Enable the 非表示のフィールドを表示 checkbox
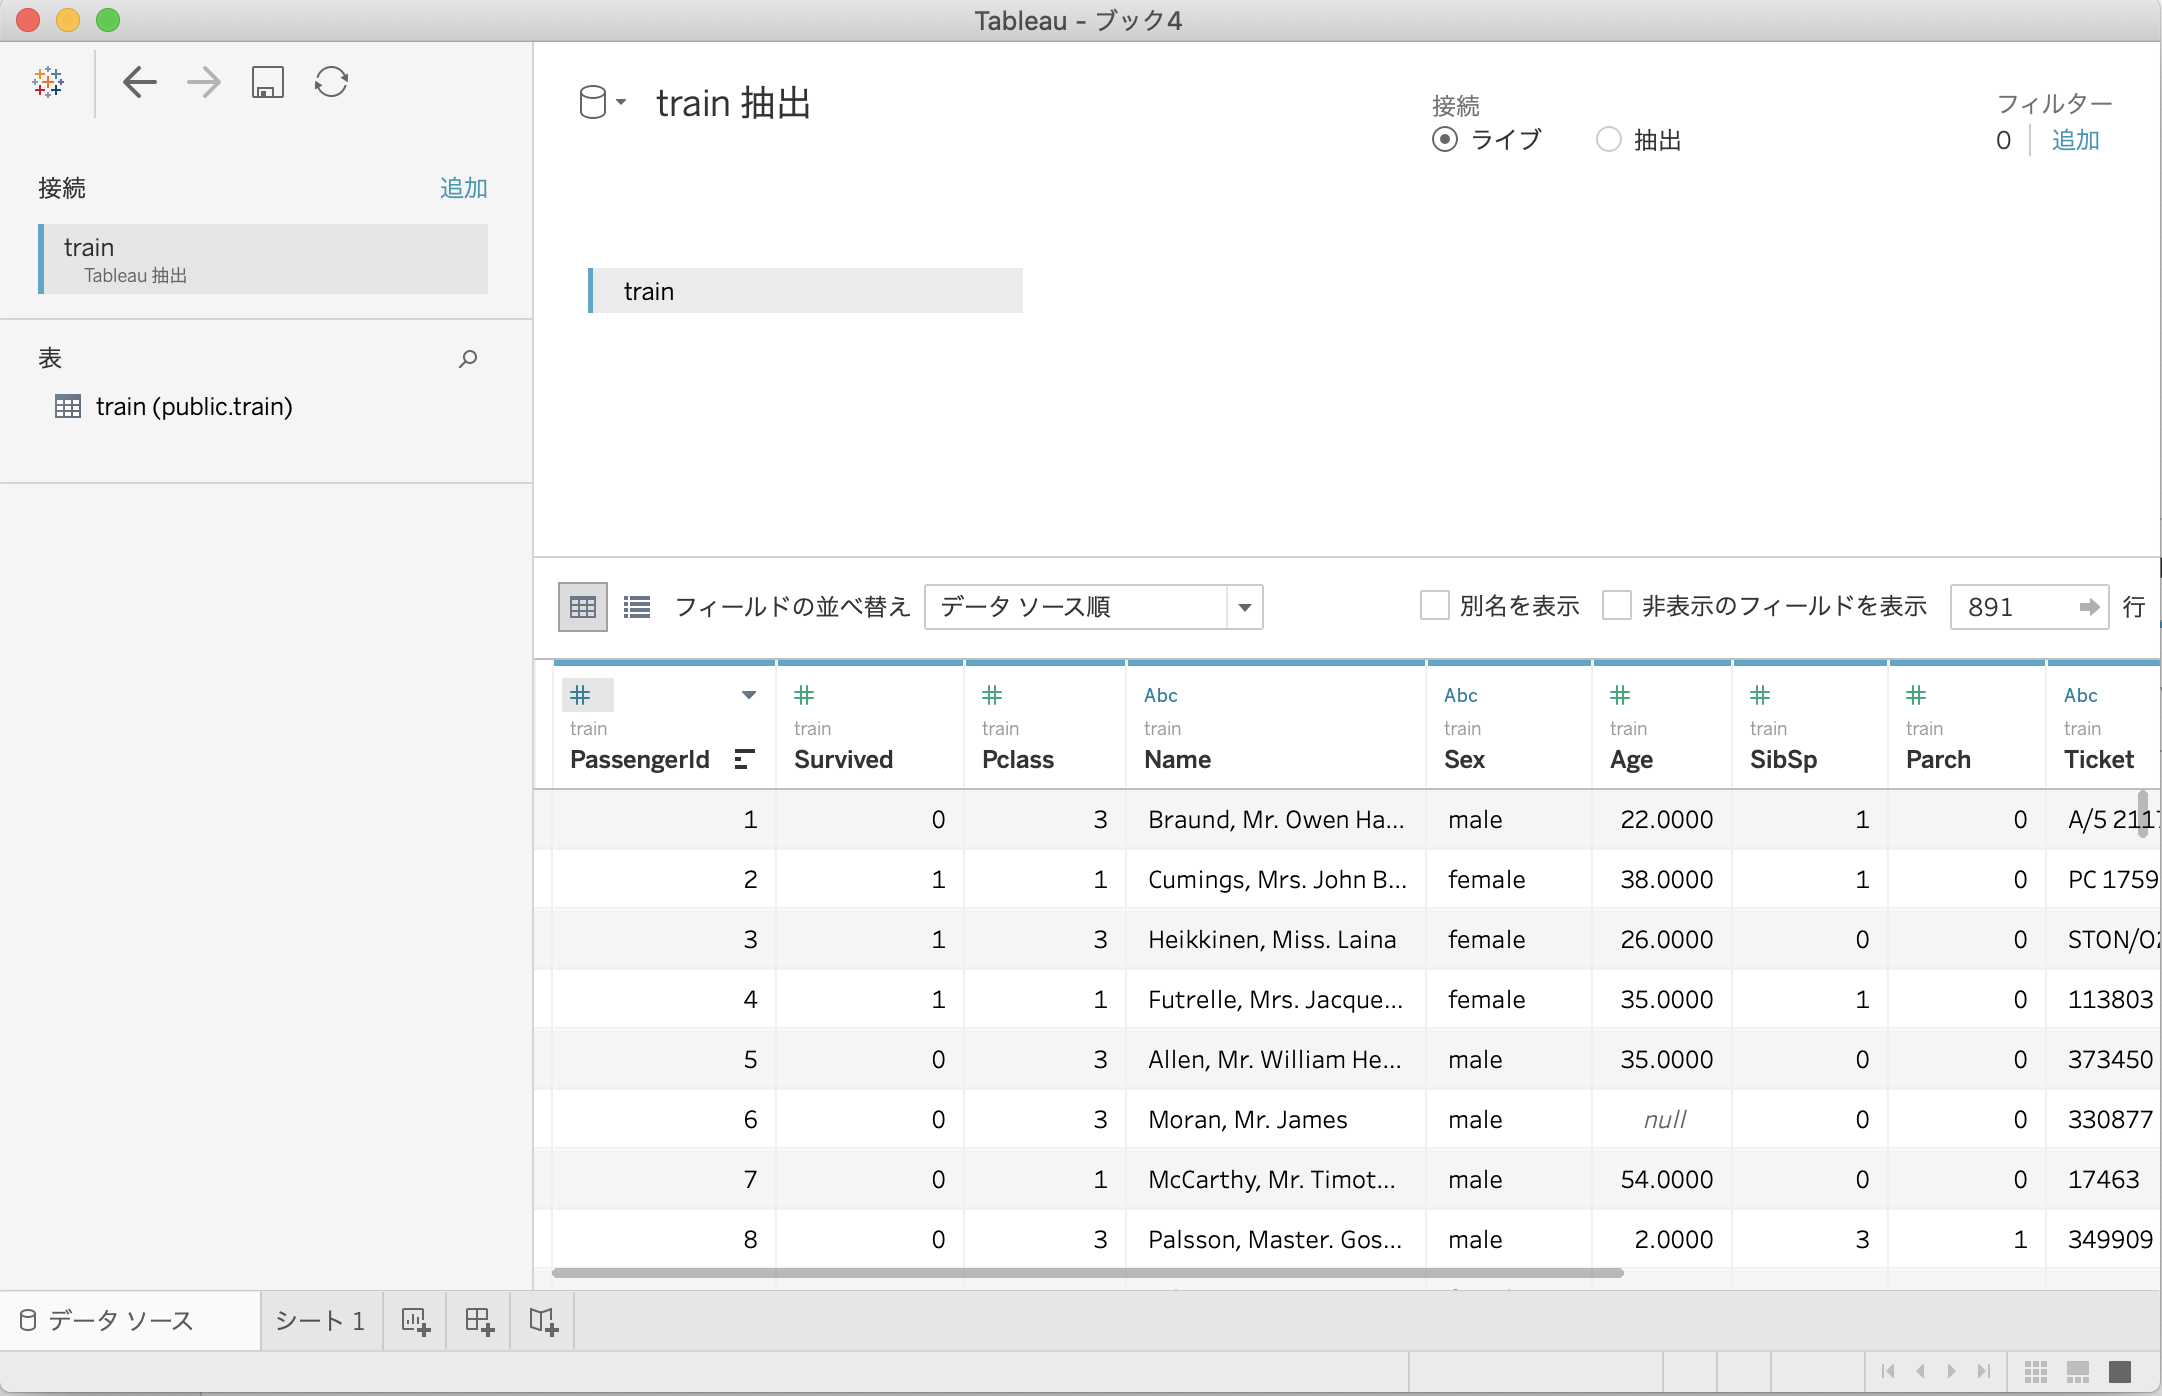This screenshot has width=2162, height=1396. pos(1617,605)
